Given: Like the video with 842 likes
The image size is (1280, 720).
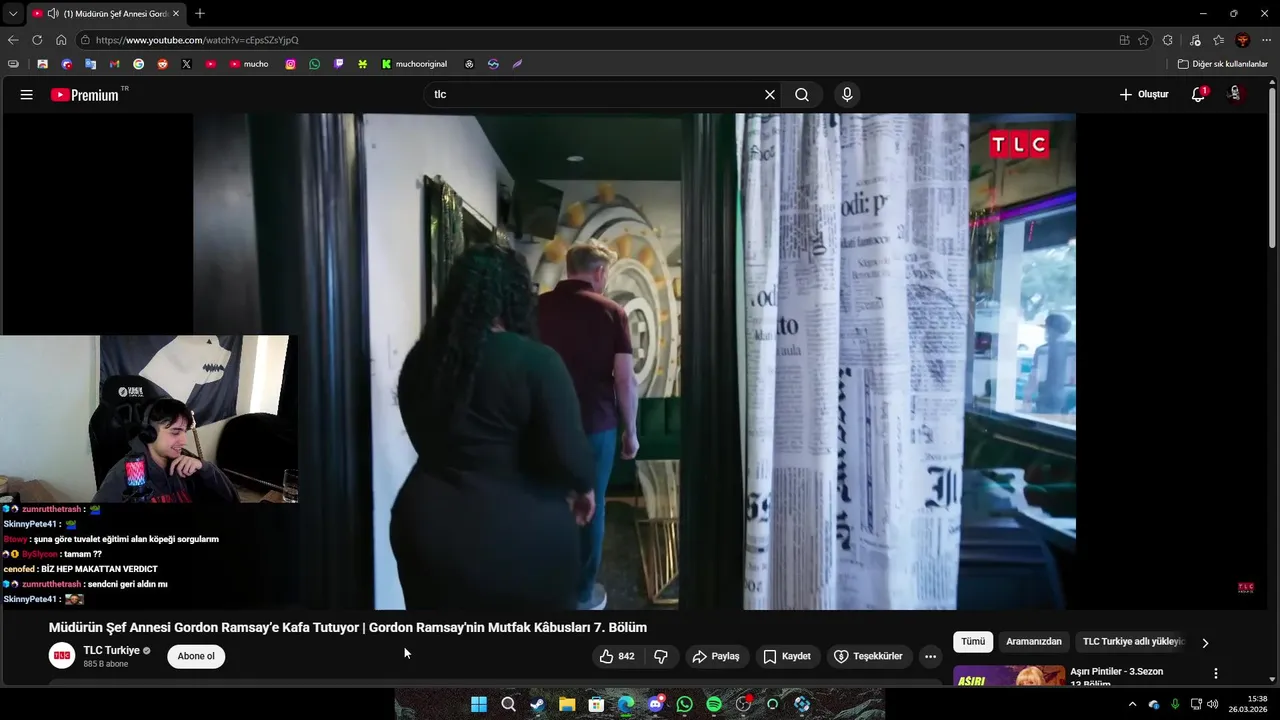Looking at the screenshot, I should (x=617, y=657).
